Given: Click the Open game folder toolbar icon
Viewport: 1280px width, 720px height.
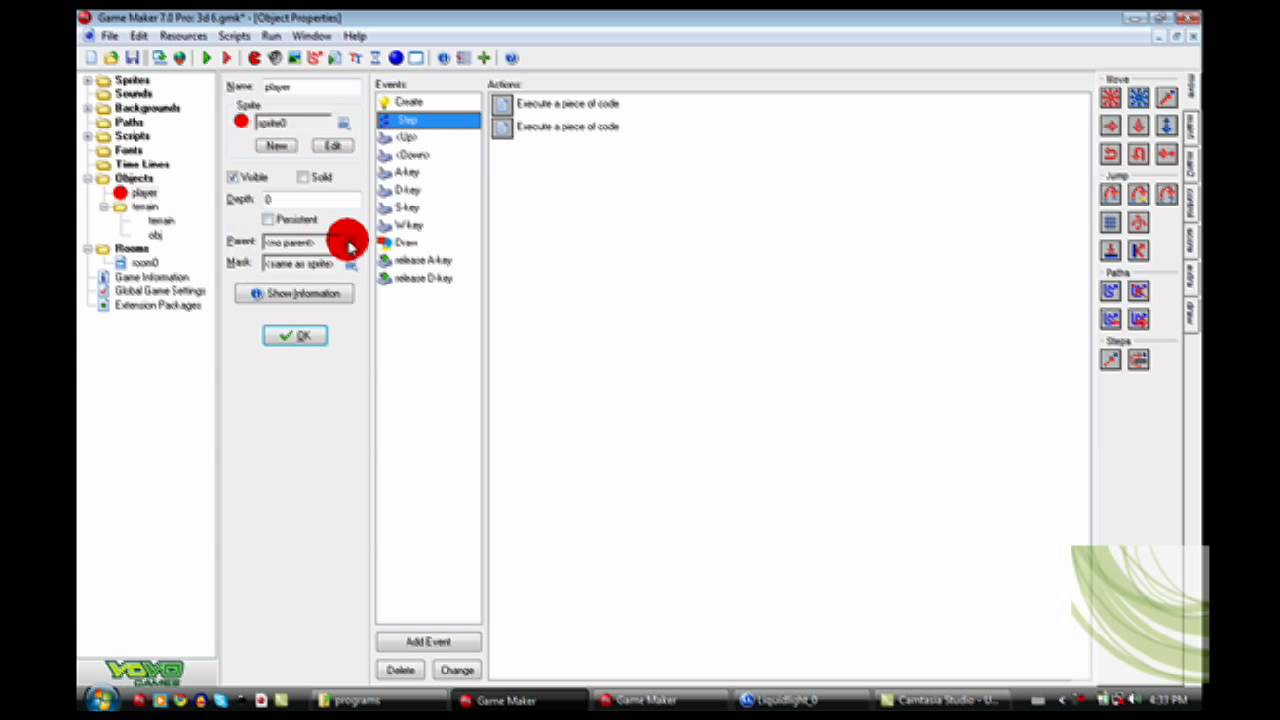Looking at the screenshot, I should (111, 58).
